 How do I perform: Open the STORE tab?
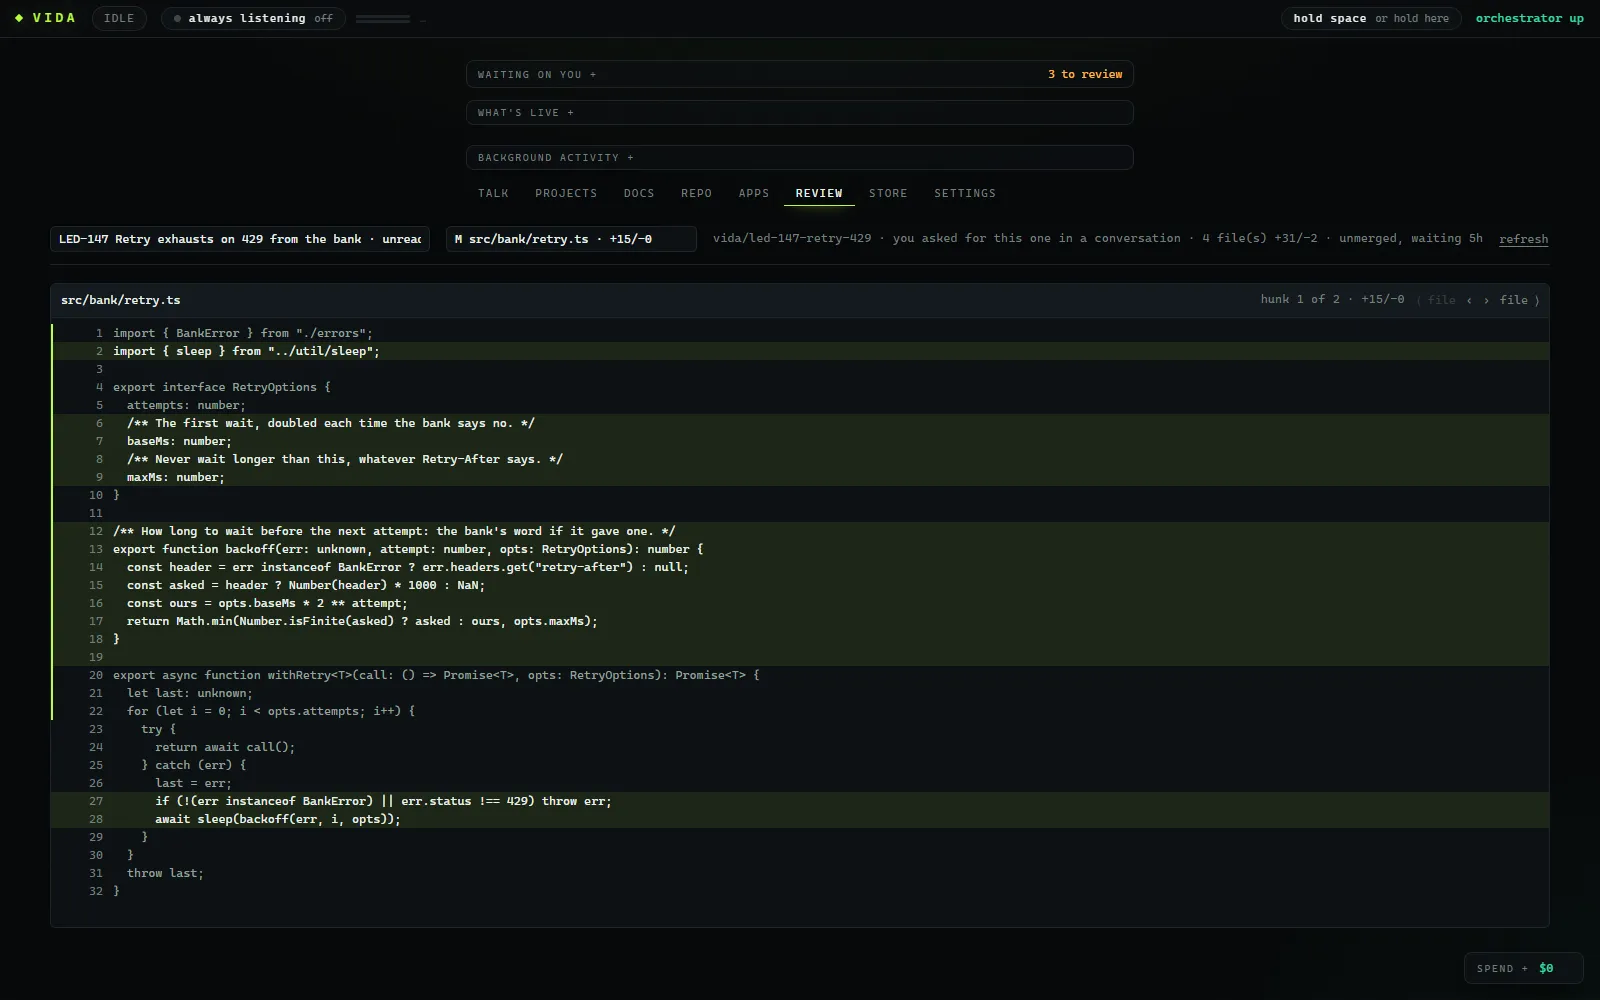888,193
